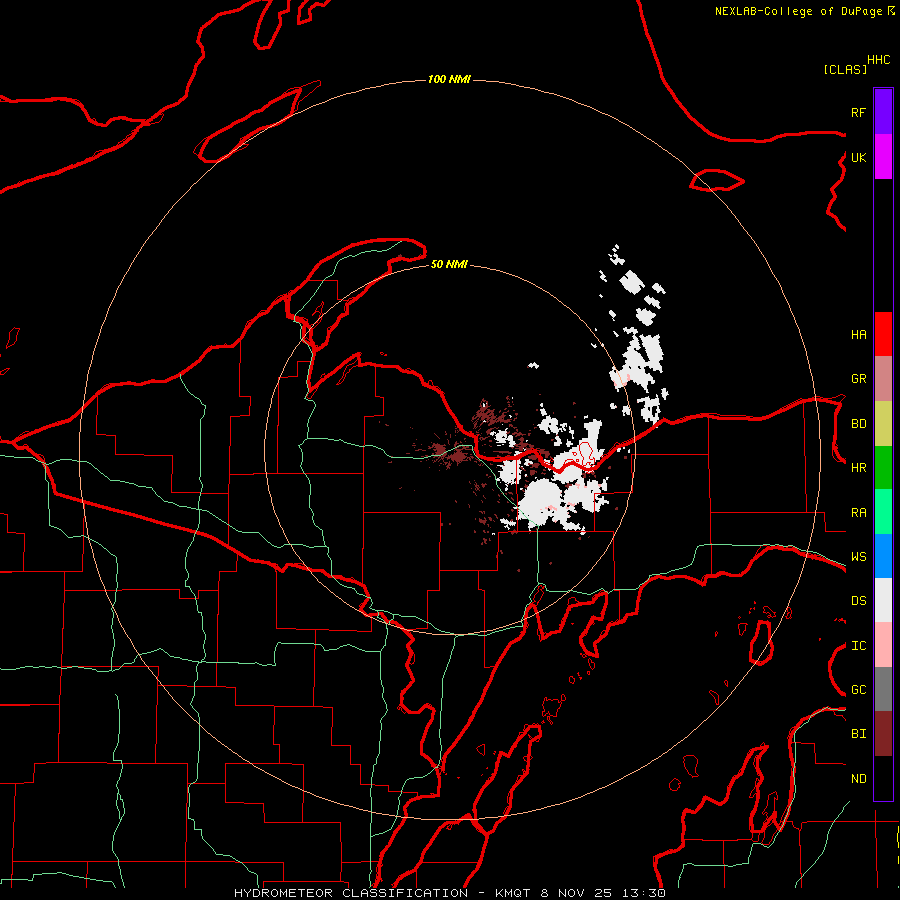Click the 'UK' legend label
The image size is (900, 900).
858,157
